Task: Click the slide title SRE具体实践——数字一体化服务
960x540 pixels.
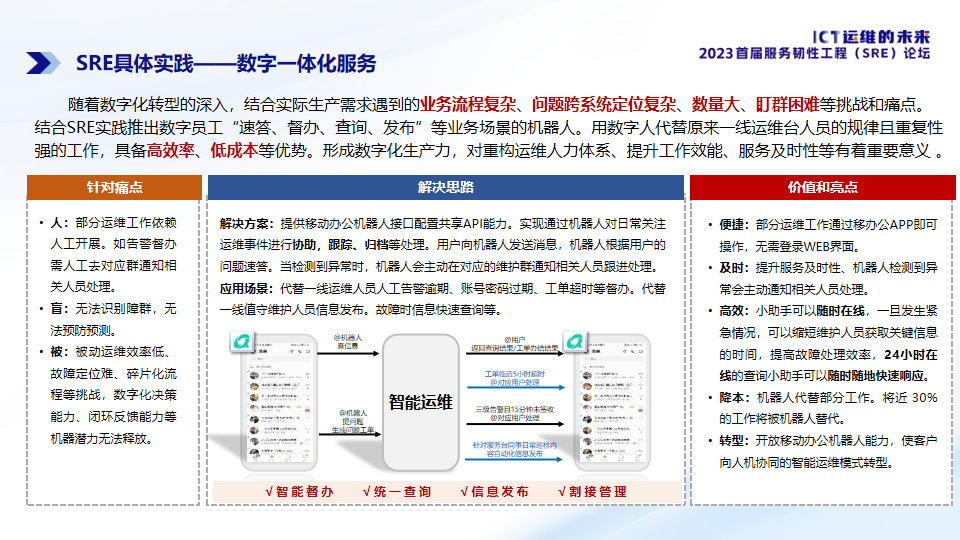Action: click(x=226, y=64)
